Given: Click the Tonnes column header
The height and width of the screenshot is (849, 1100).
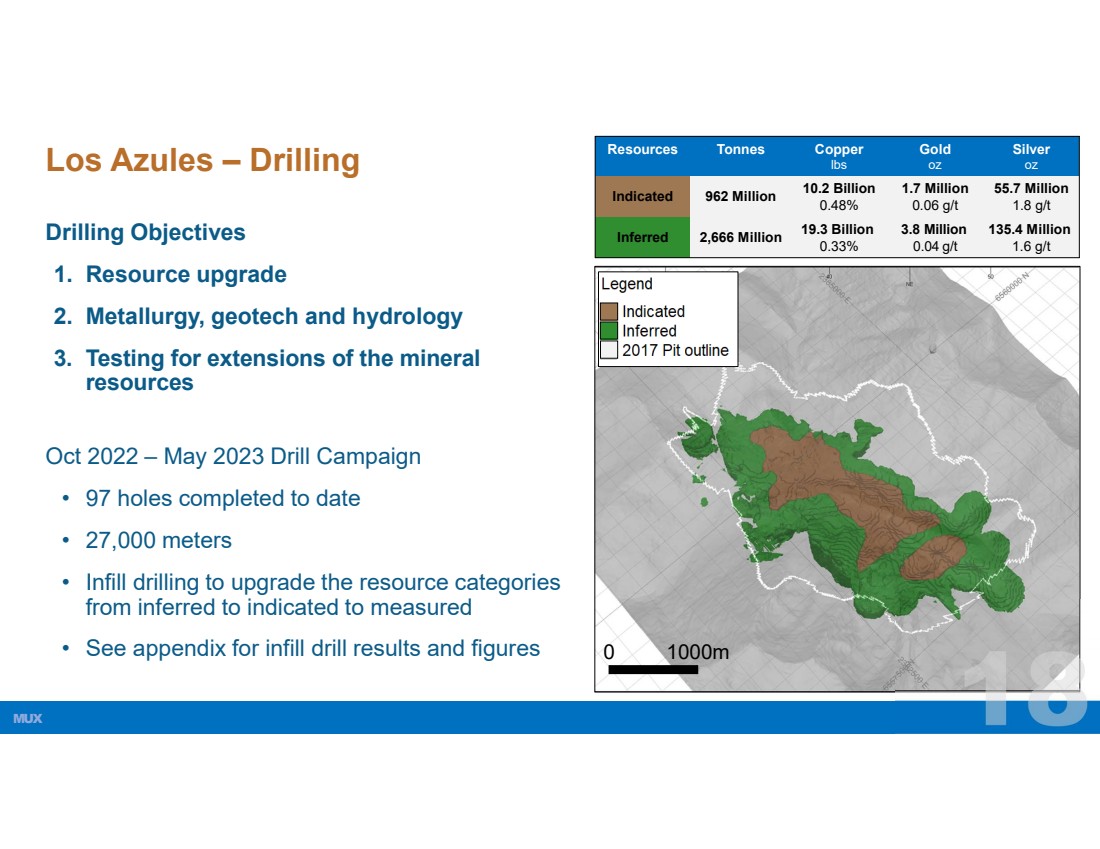Looking at the screenshot, I should (x=740, y=149).
